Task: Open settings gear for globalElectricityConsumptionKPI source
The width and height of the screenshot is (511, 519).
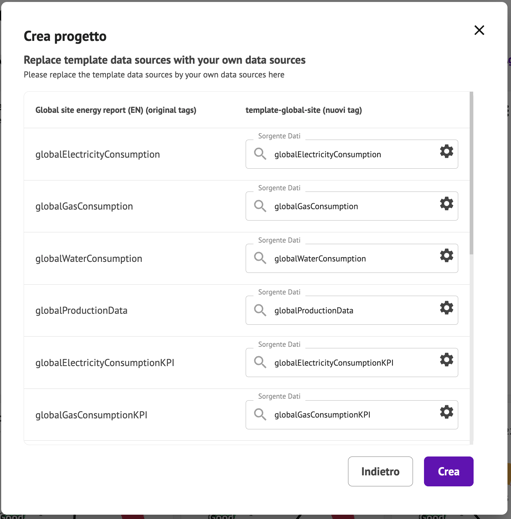Action: pyautogui.click(x=446, y=360)
